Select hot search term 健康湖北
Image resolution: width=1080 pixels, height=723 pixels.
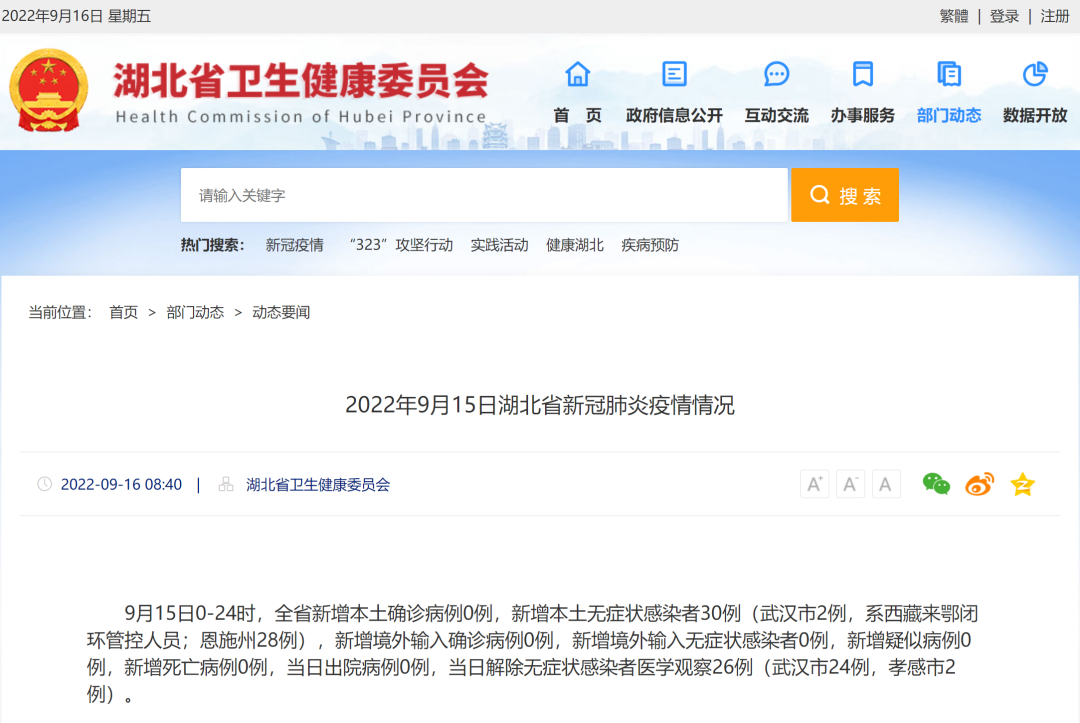click(575, 245)
